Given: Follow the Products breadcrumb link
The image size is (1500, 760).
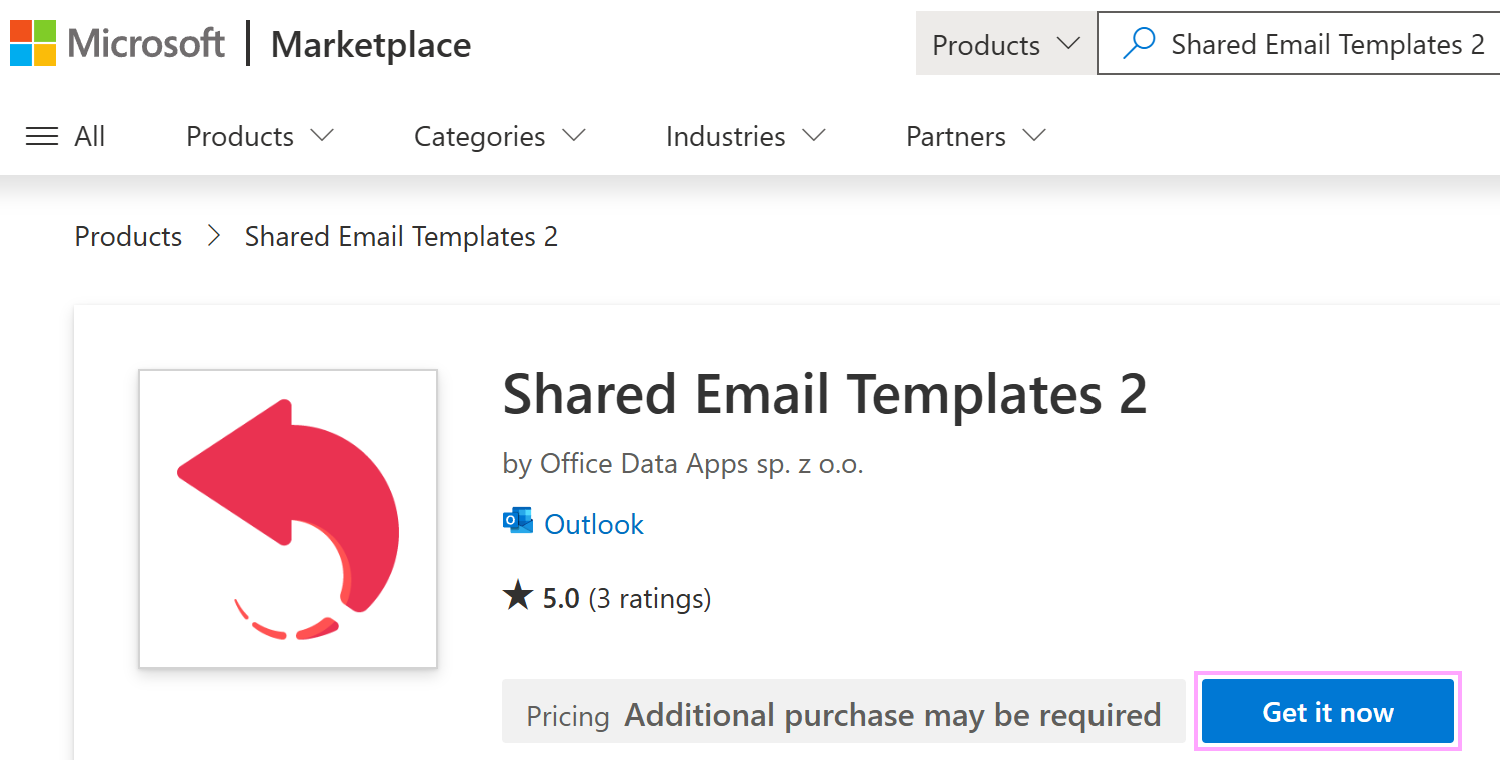Looking at the screenshot, I should coord(127,236).
